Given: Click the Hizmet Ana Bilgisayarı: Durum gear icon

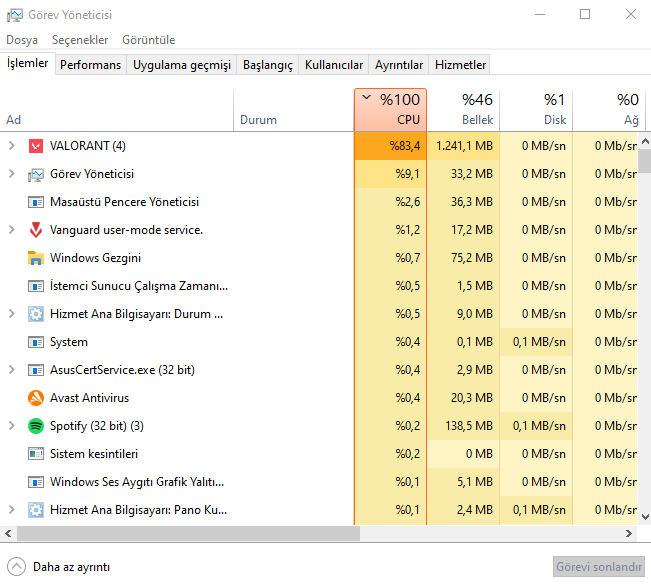Looking at the screenshot, I should coord(36,314).
